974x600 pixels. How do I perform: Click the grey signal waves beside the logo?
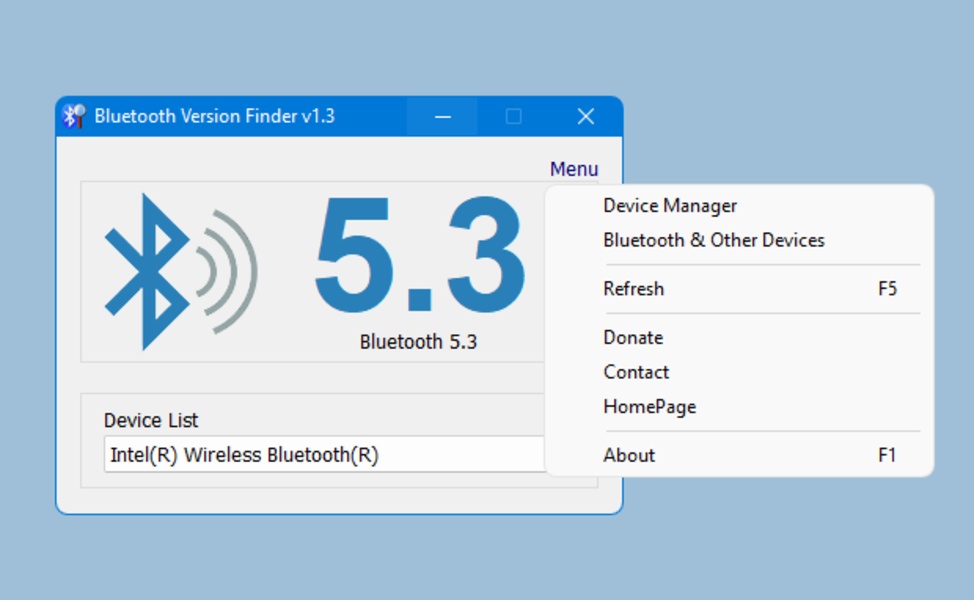[229, 272]
